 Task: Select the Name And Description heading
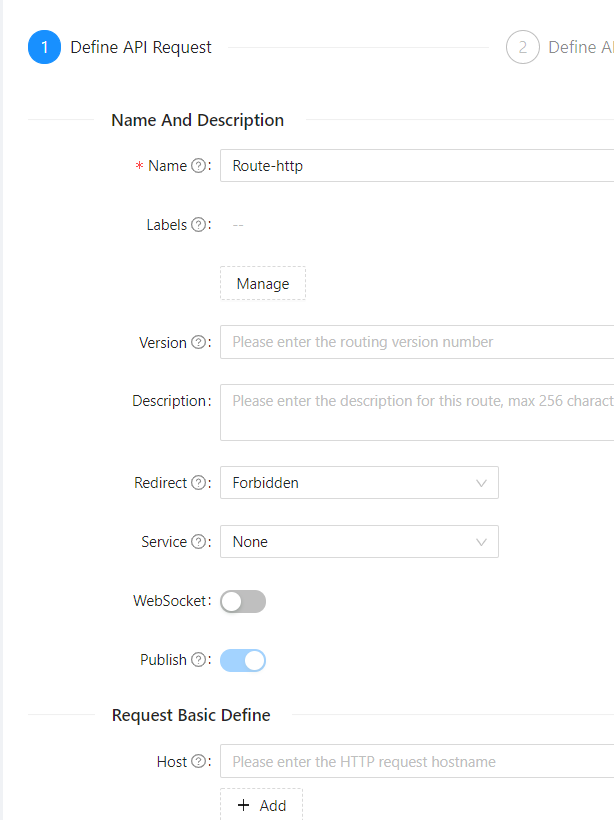tap(198, 120)
